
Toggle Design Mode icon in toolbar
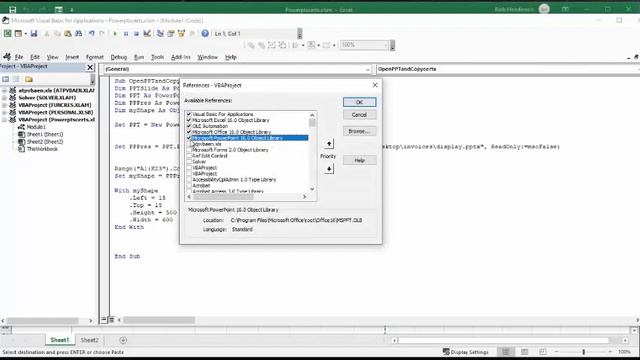(147, 33)
